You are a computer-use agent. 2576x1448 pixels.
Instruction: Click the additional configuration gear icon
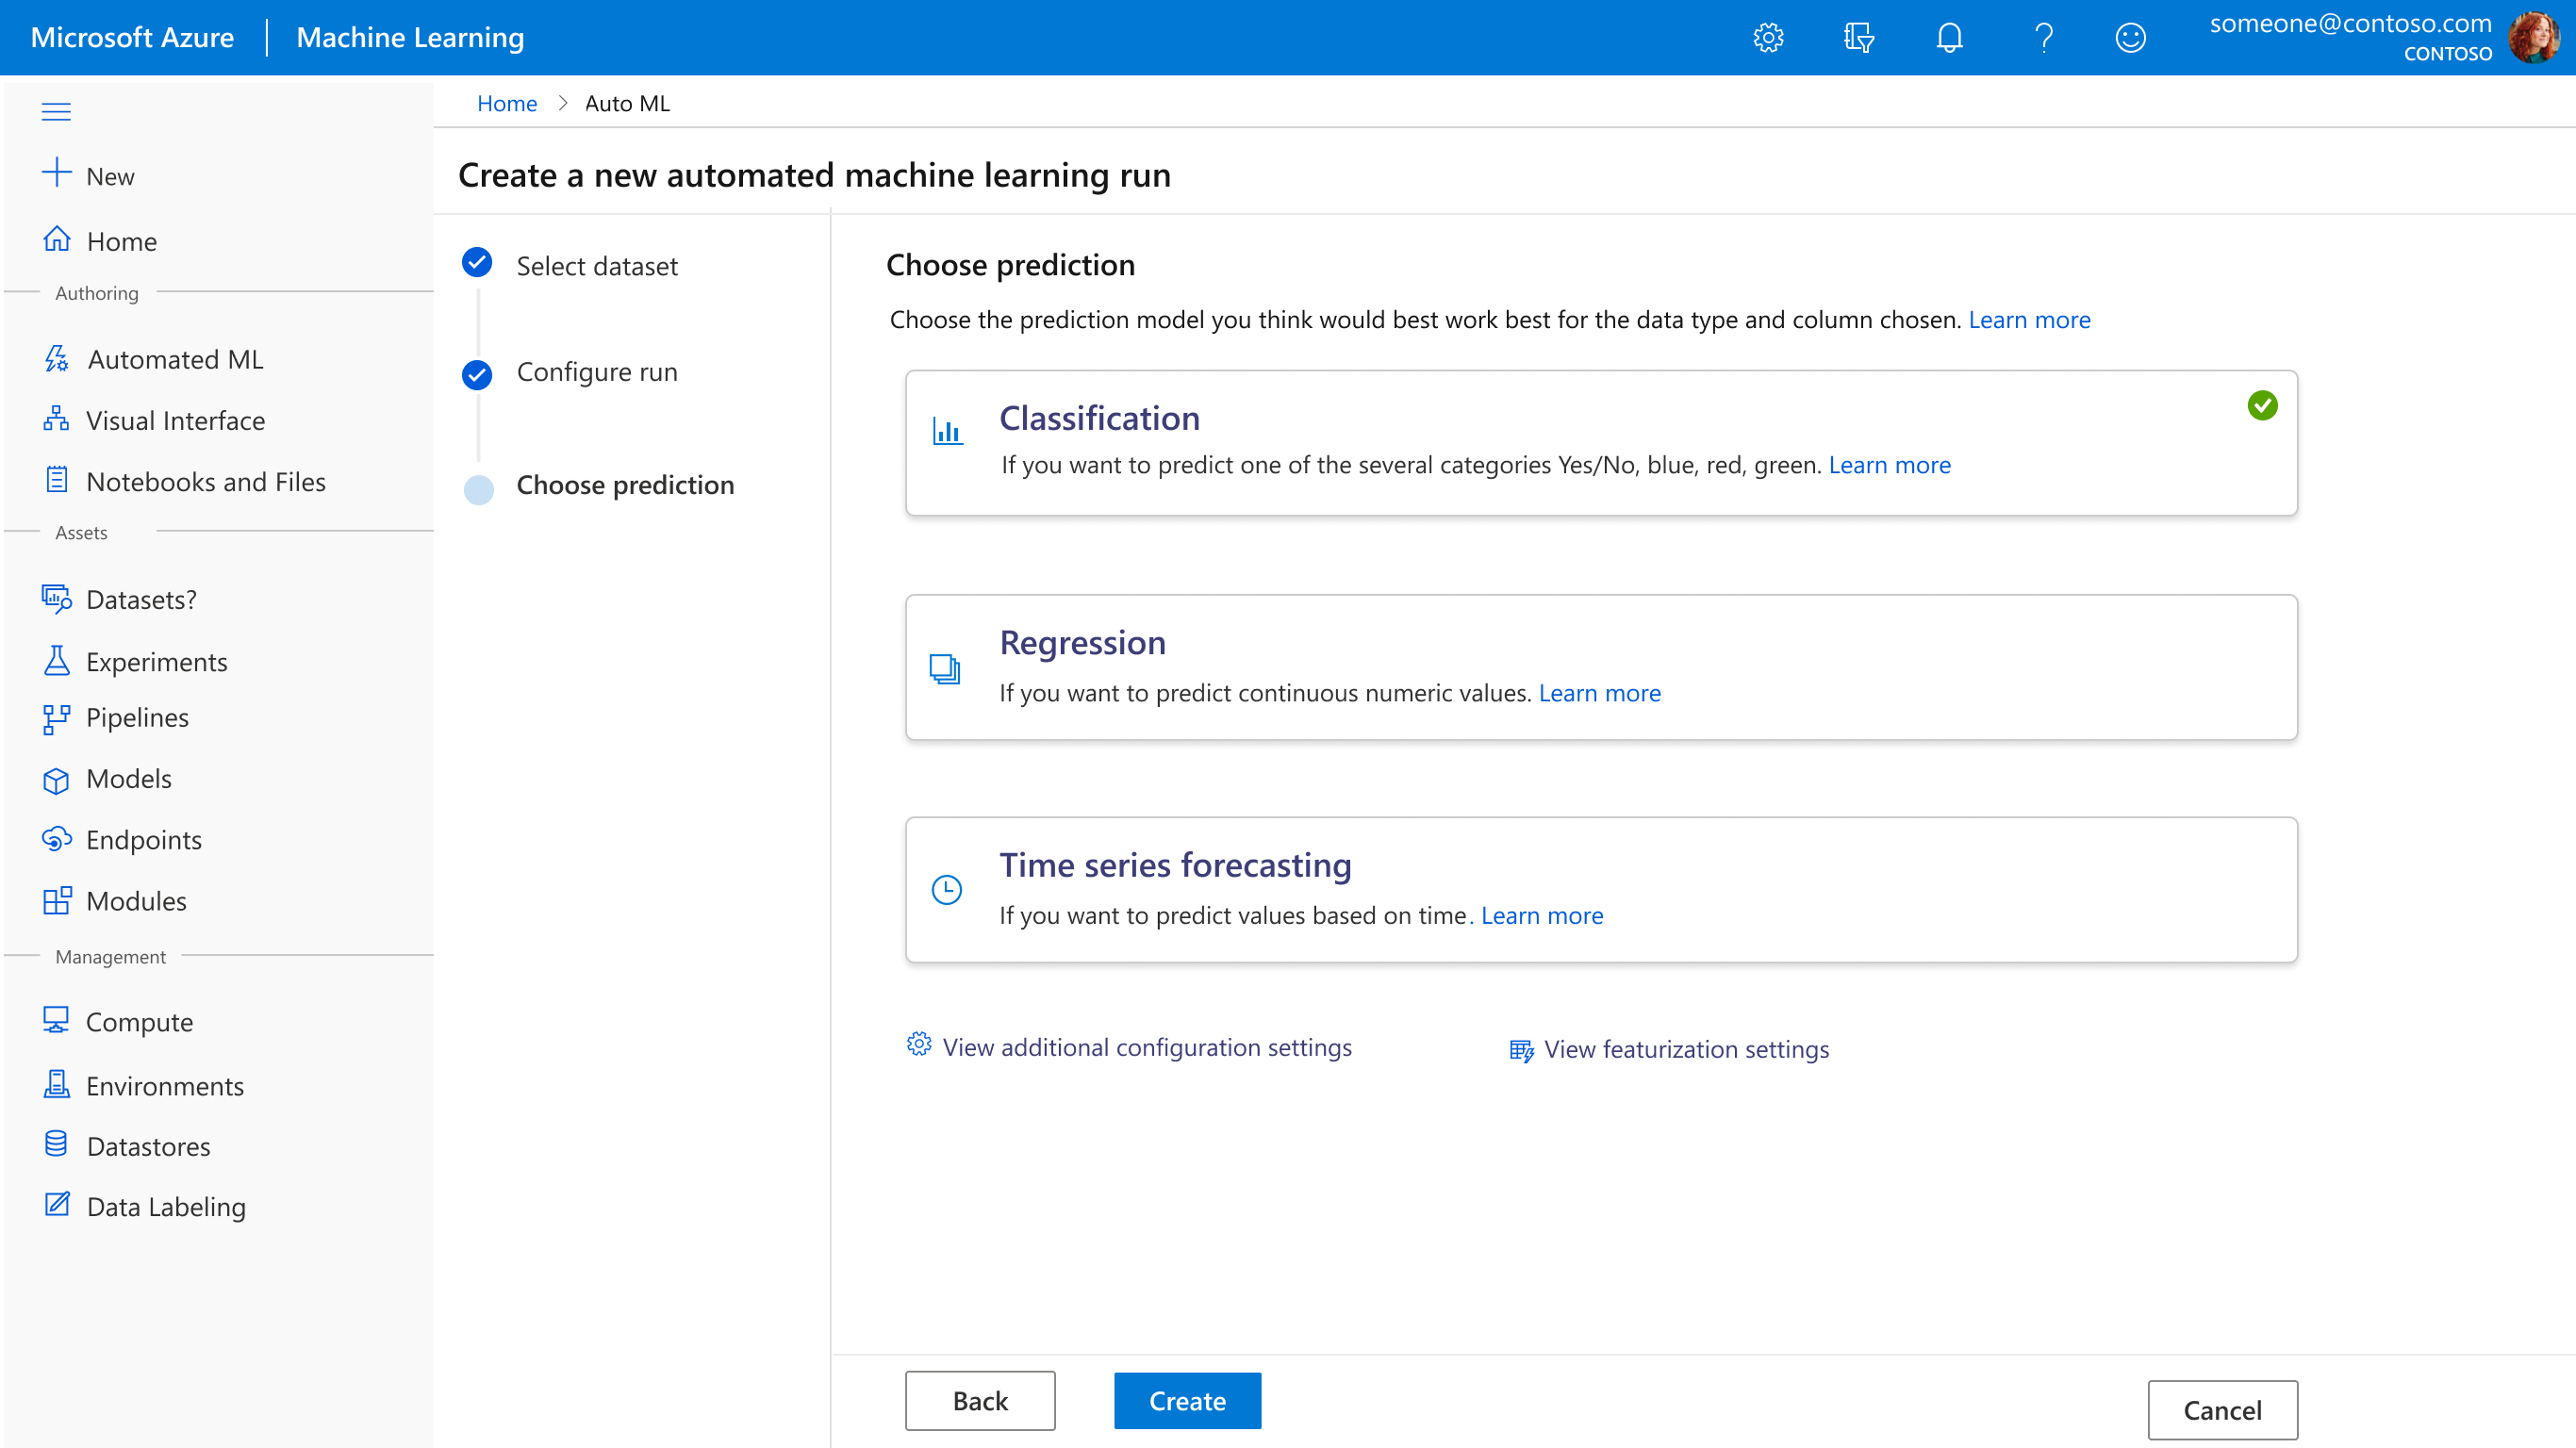[918, 1044]
